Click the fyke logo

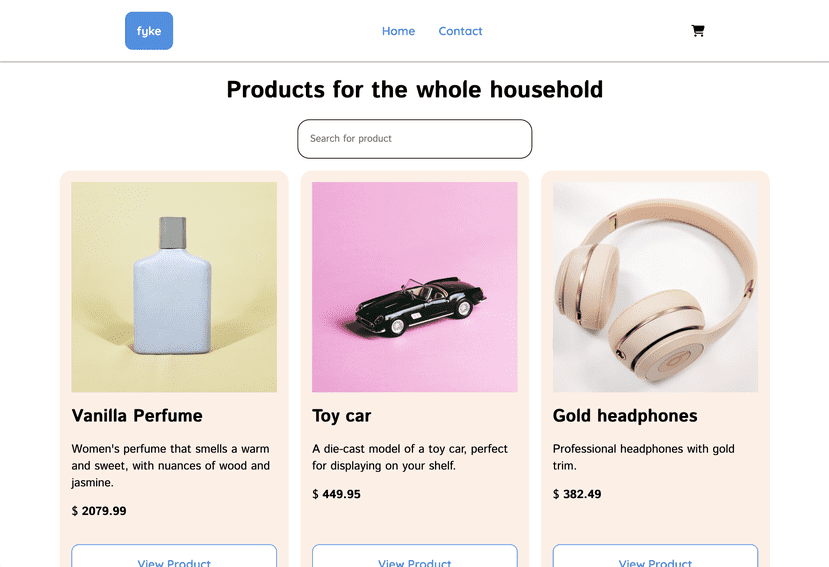(x=149, y=31)
